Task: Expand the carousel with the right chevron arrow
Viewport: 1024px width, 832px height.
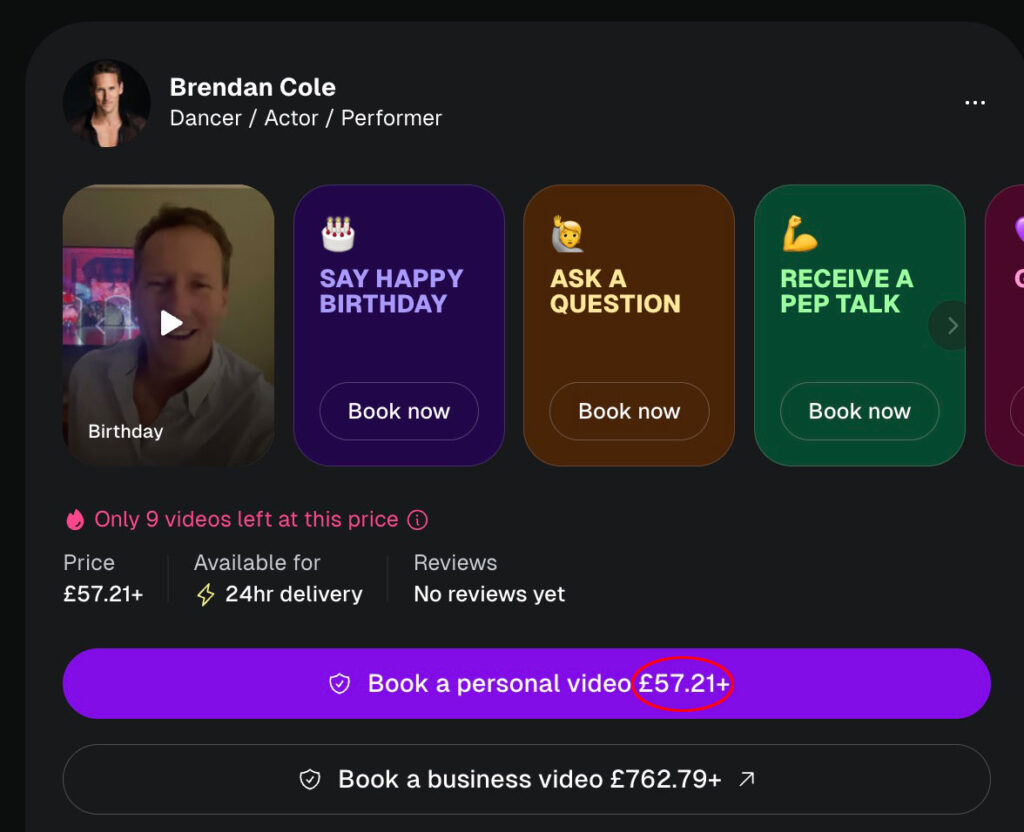Action: (x=950, y=325)
